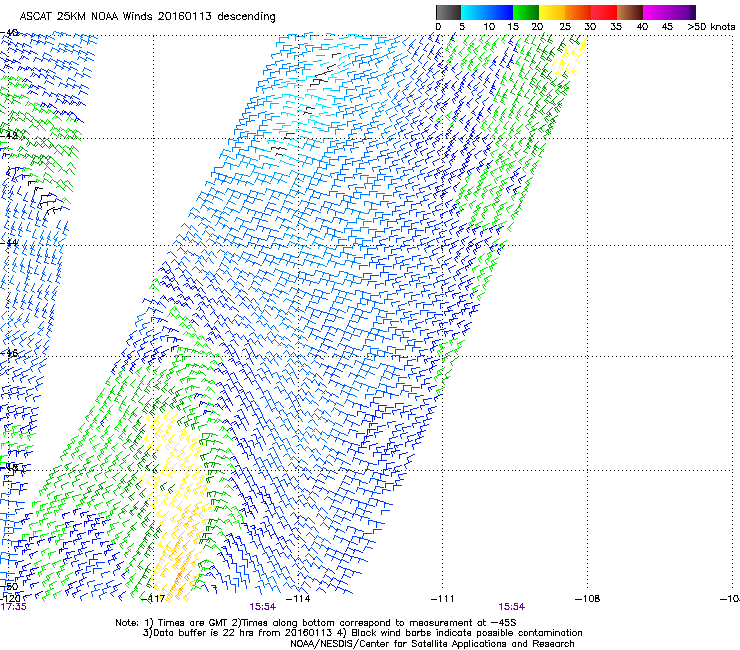Click the cyan 5-10 knots legend color
This screenshot has width=740, height=650.
click(474, 12)
